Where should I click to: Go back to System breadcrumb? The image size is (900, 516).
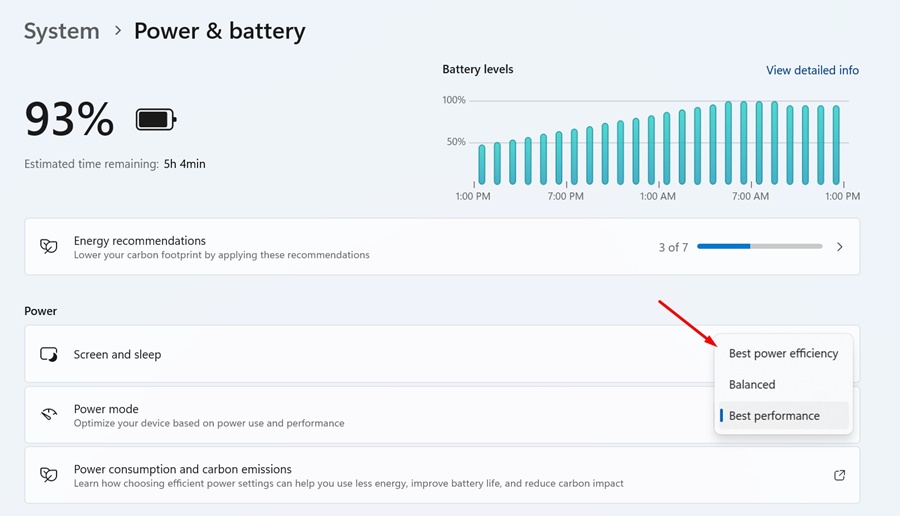(x=62, y=31)
